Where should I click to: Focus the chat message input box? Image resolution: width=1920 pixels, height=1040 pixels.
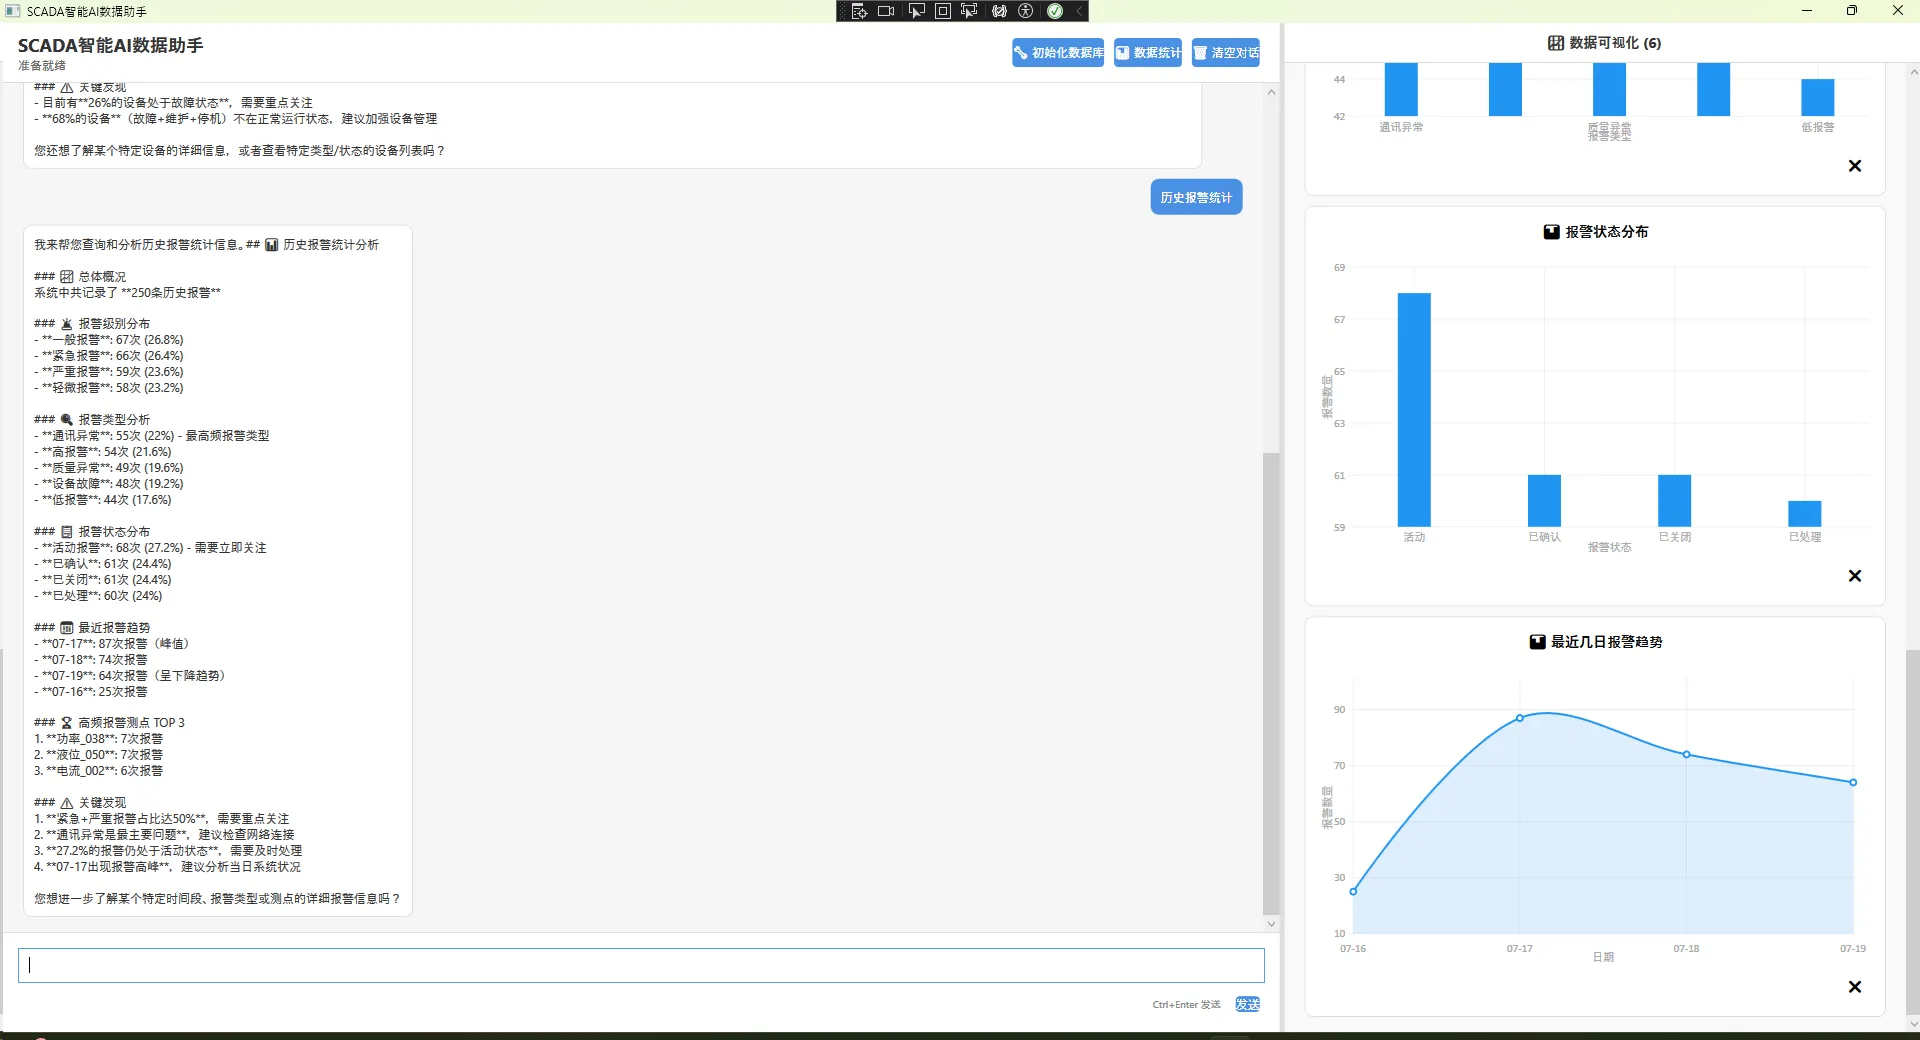click(x=641, y=965)
